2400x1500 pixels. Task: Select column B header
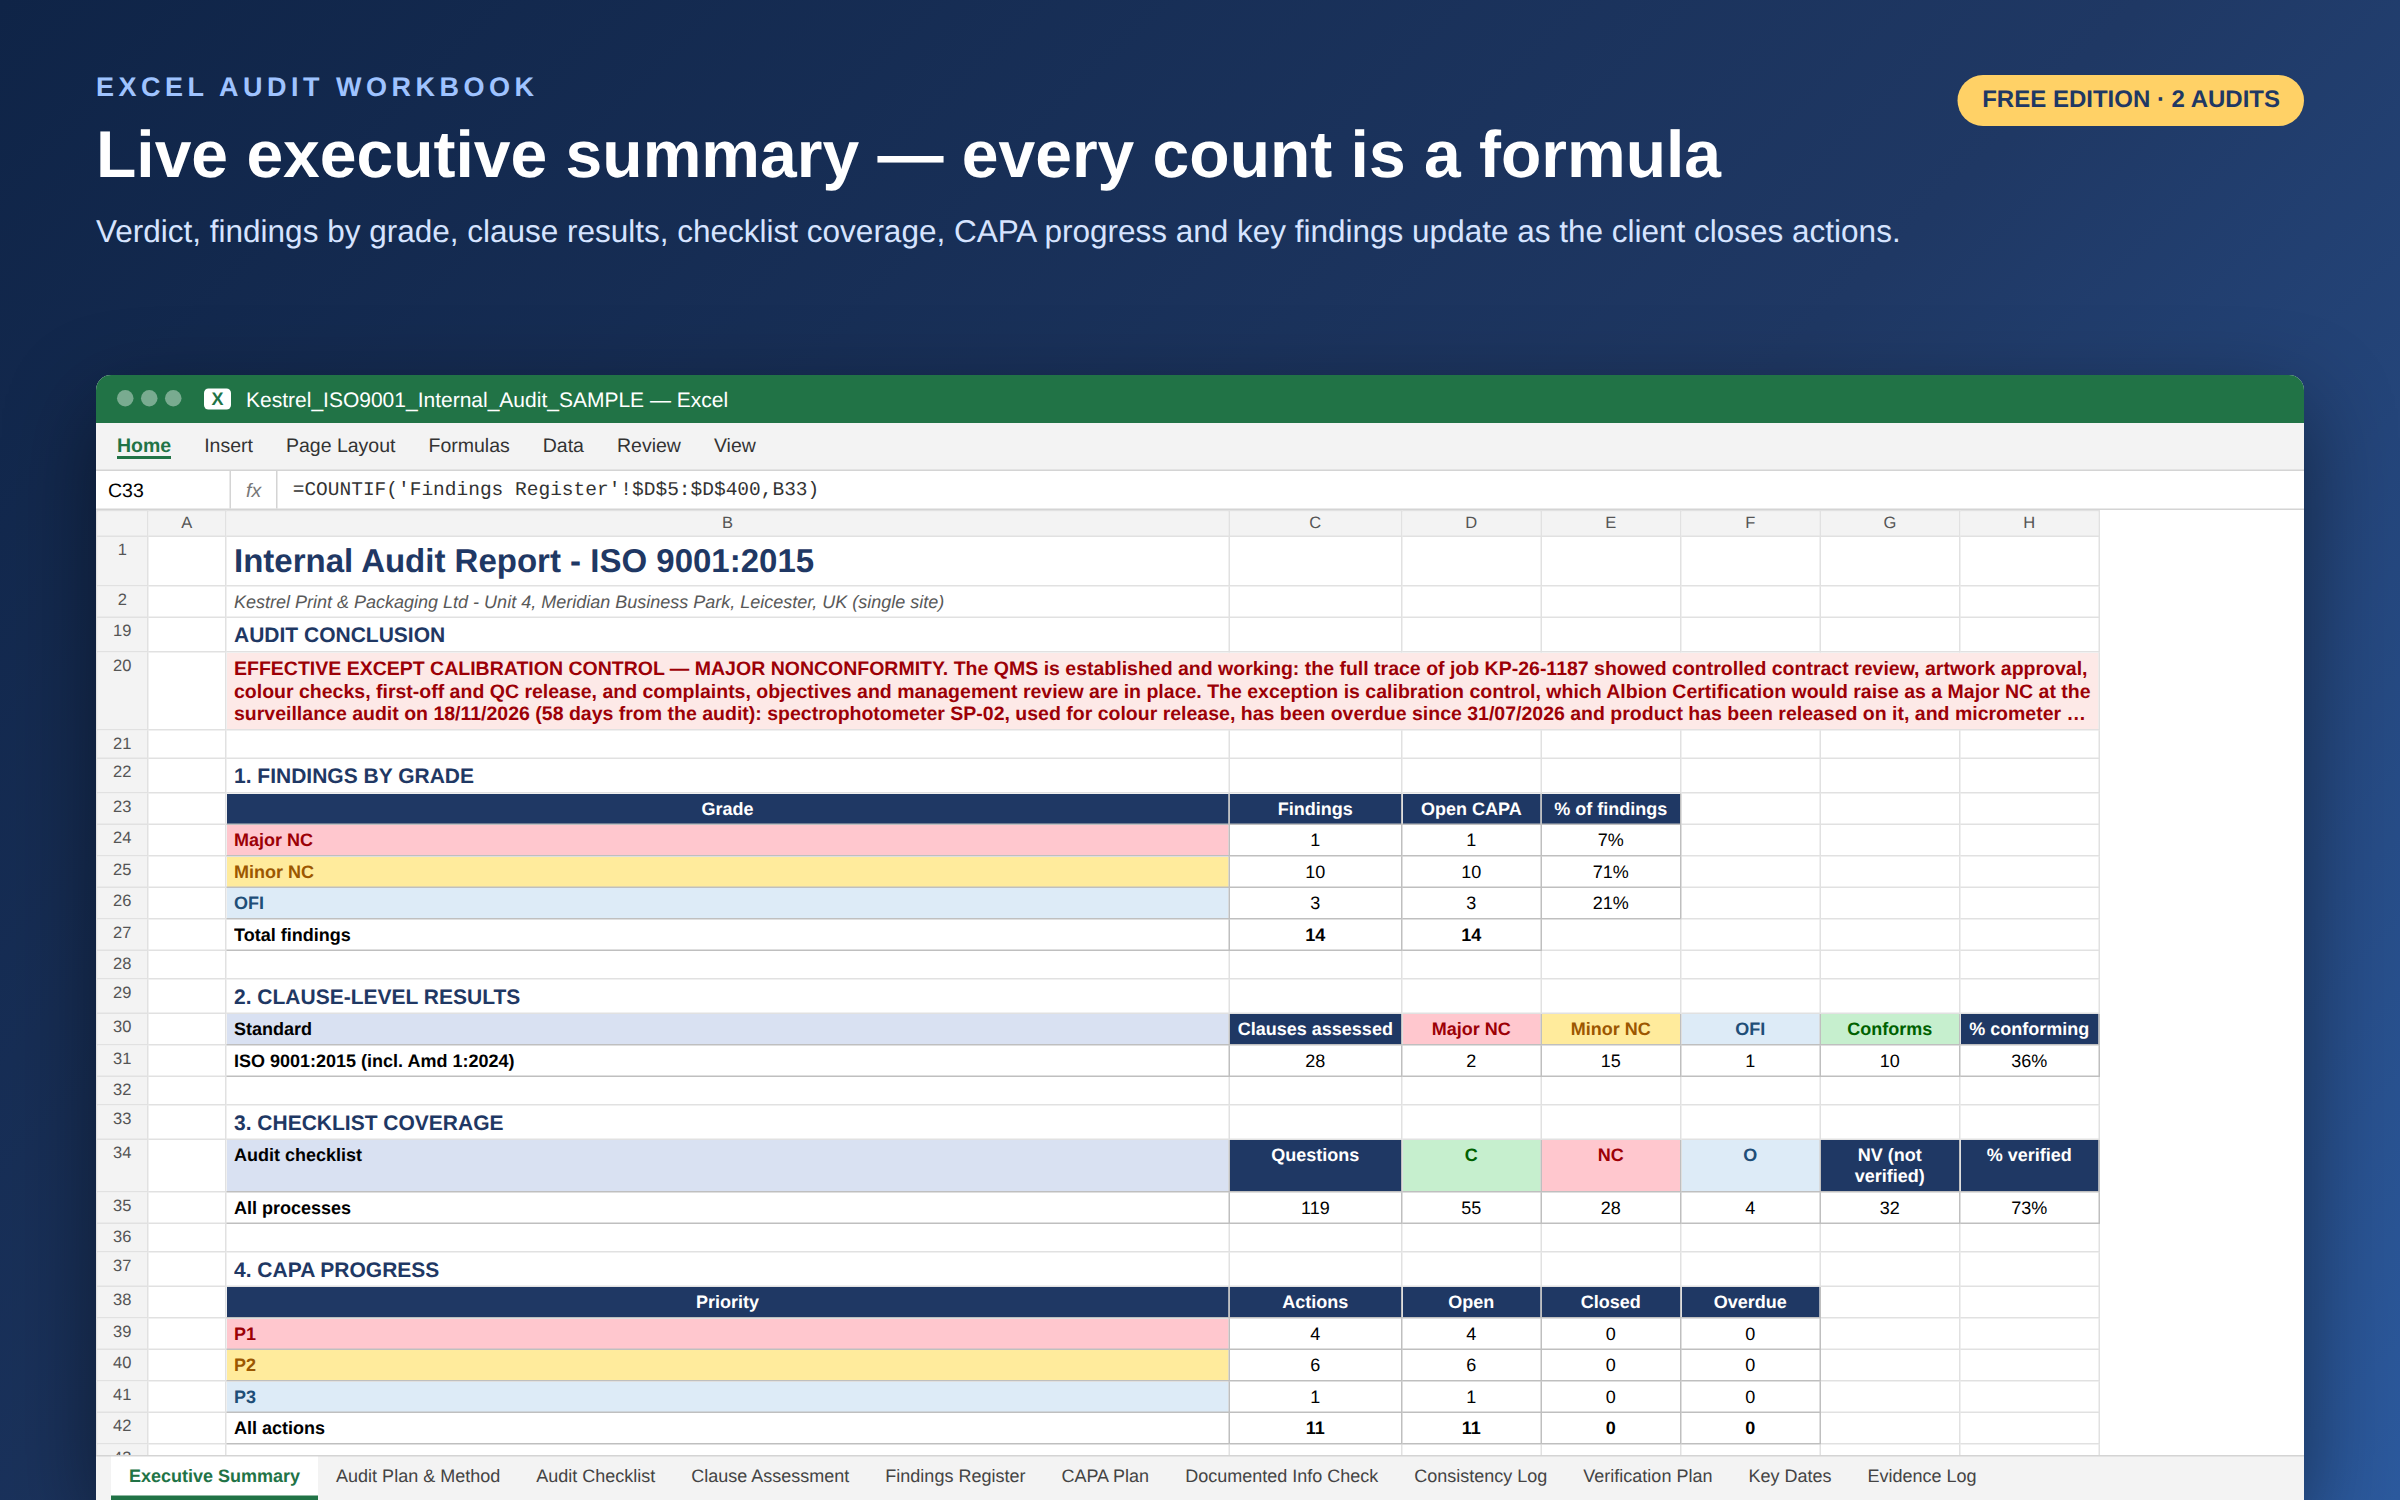pyautogui.click(x=727, y=523)
